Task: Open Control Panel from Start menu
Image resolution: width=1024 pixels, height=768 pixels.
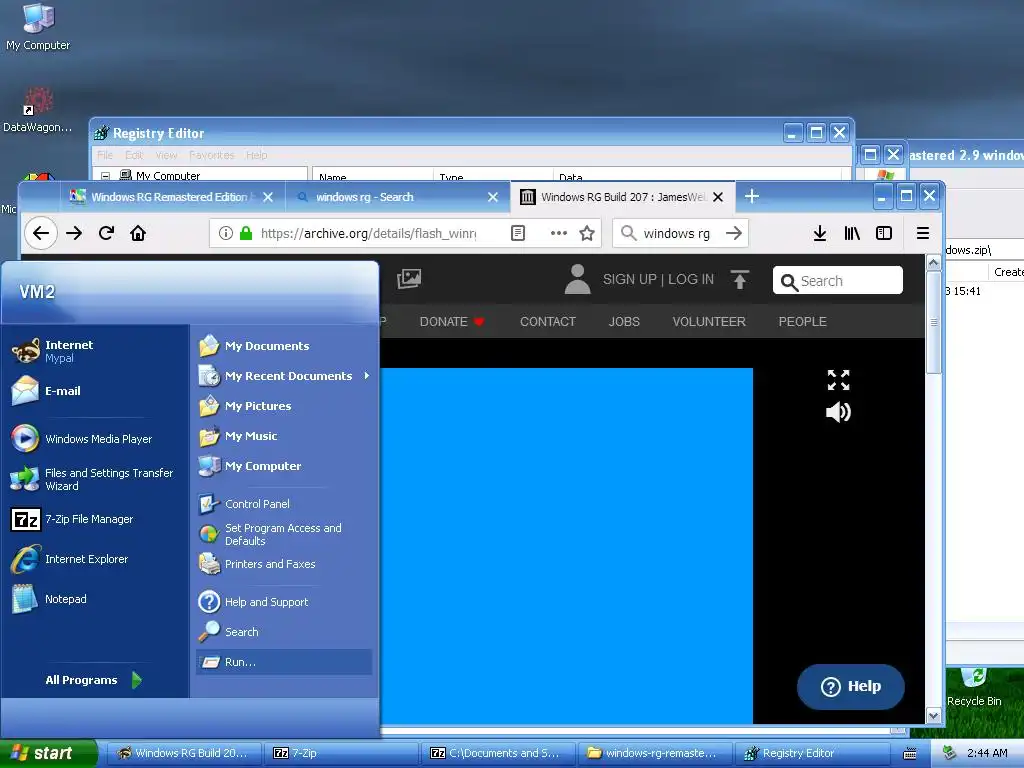Action: (284, 504)
